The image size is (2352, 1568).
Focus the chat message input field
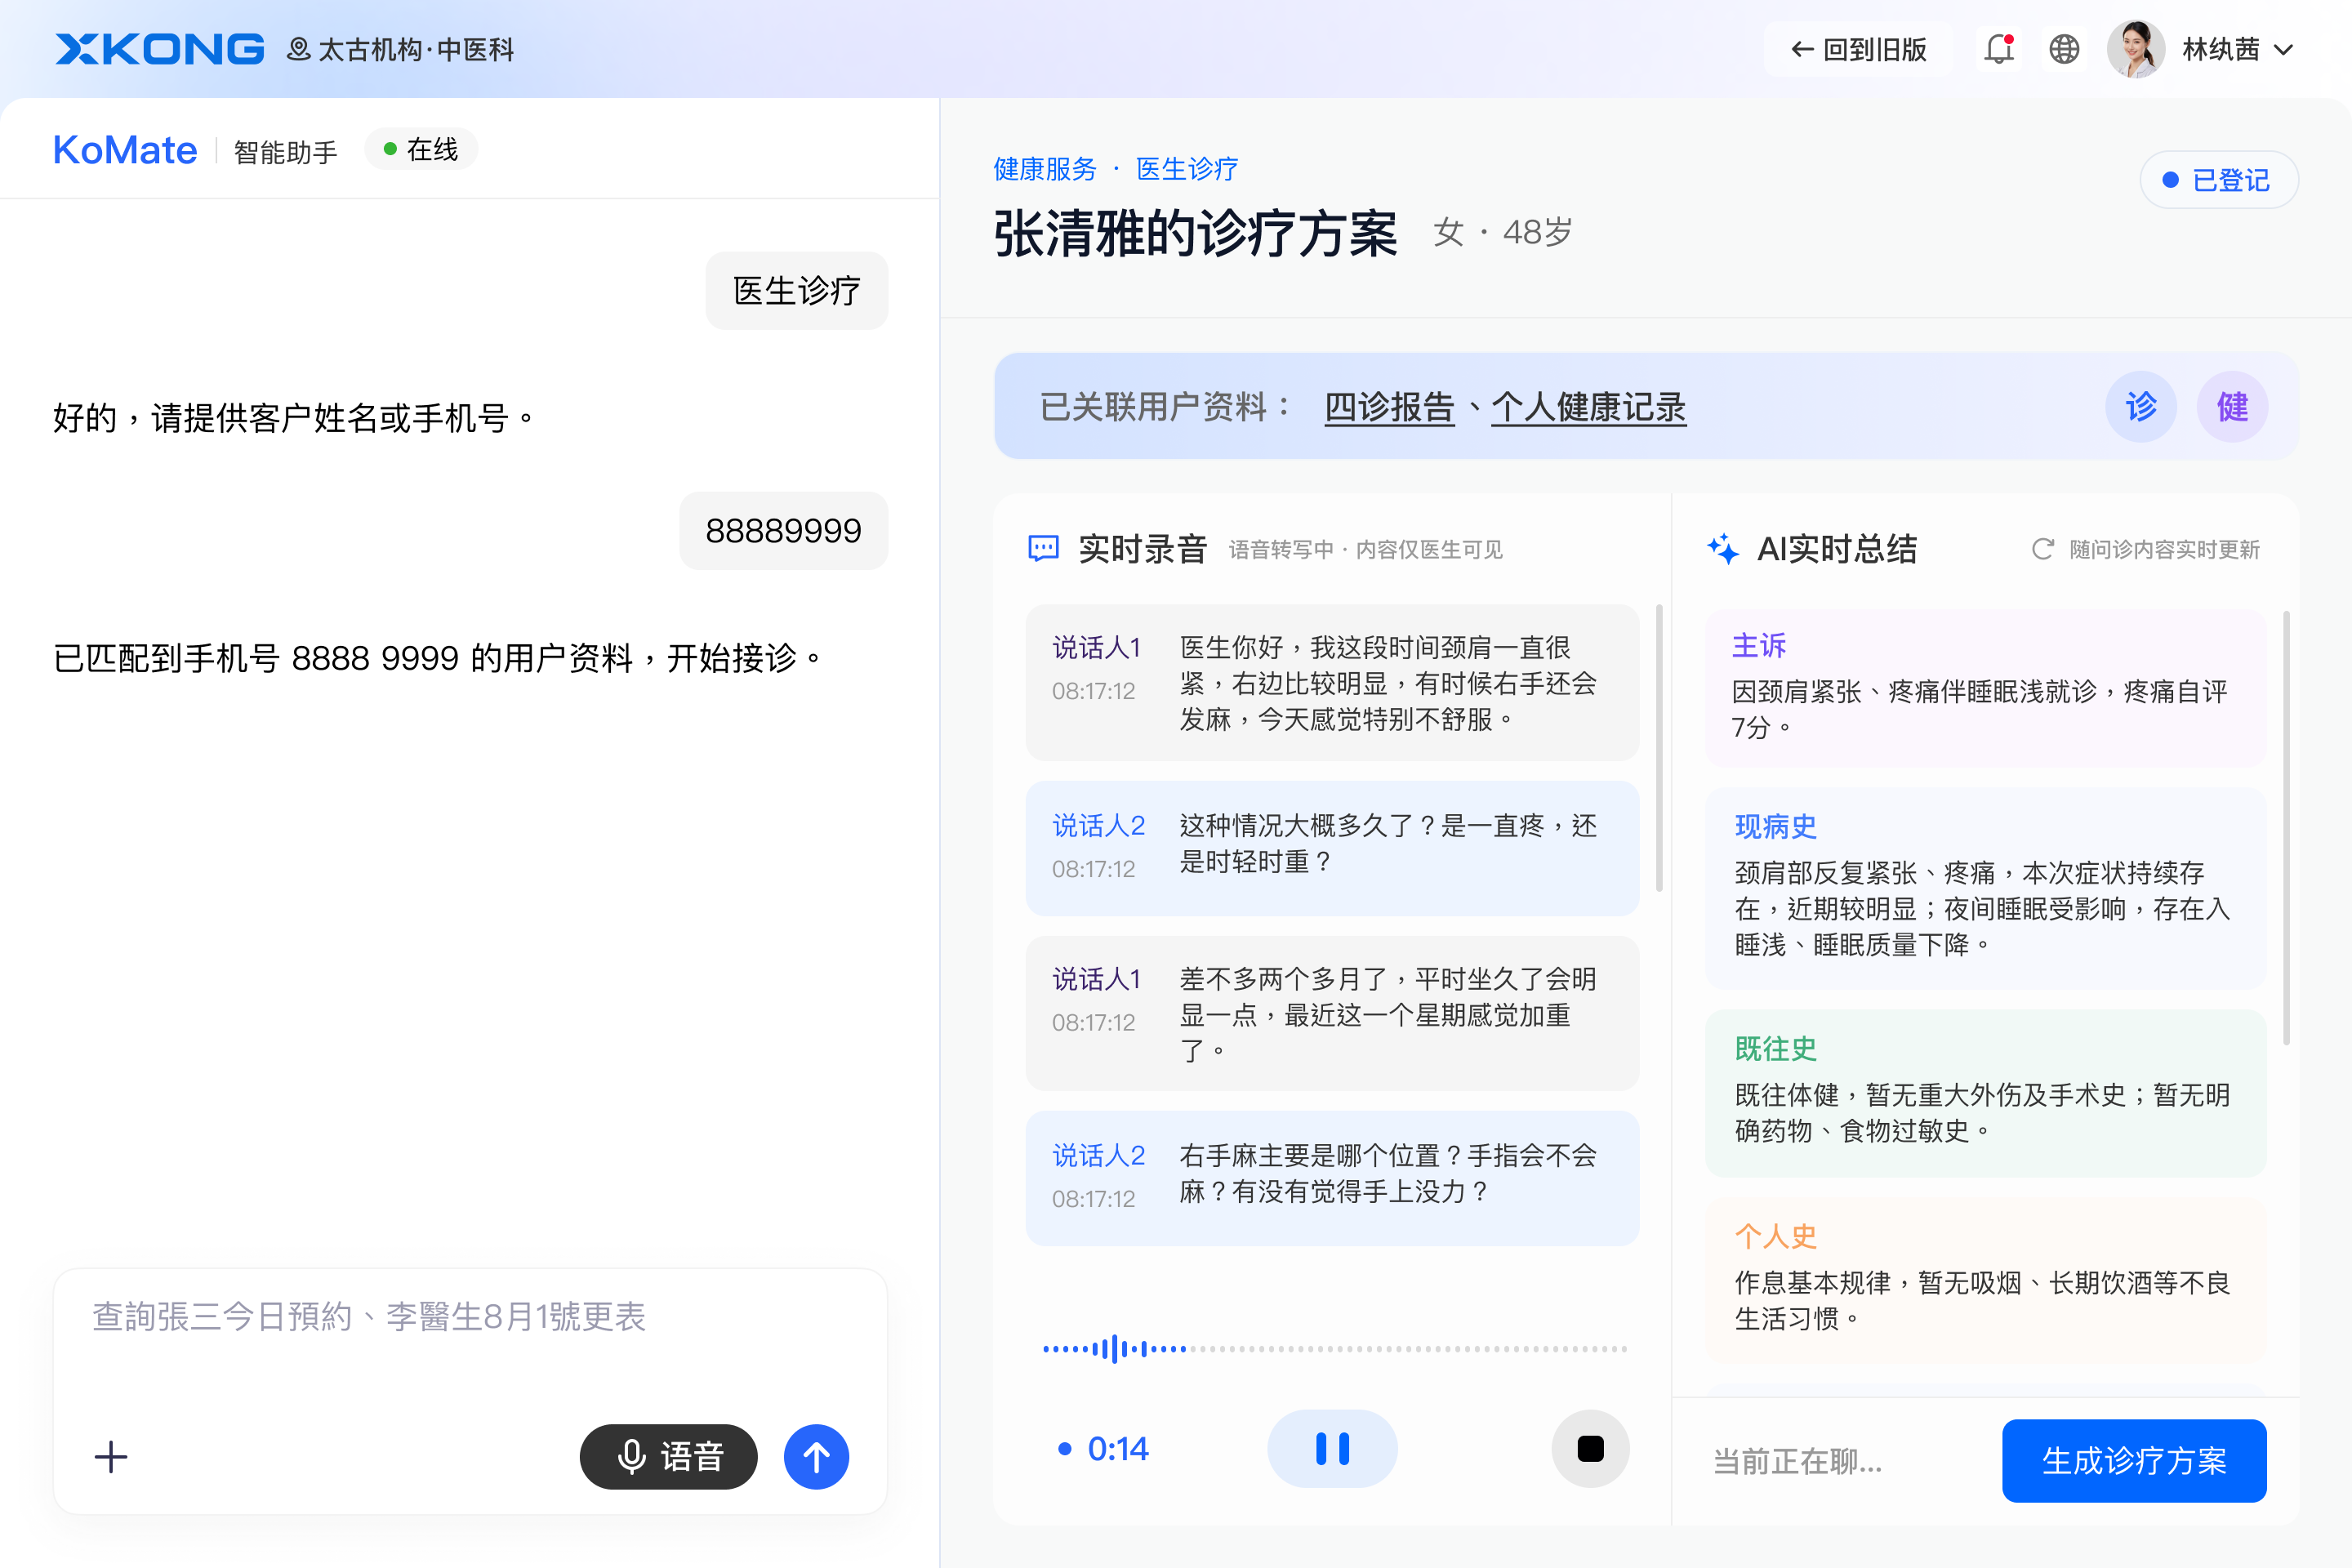click(x=470, y=1340)
